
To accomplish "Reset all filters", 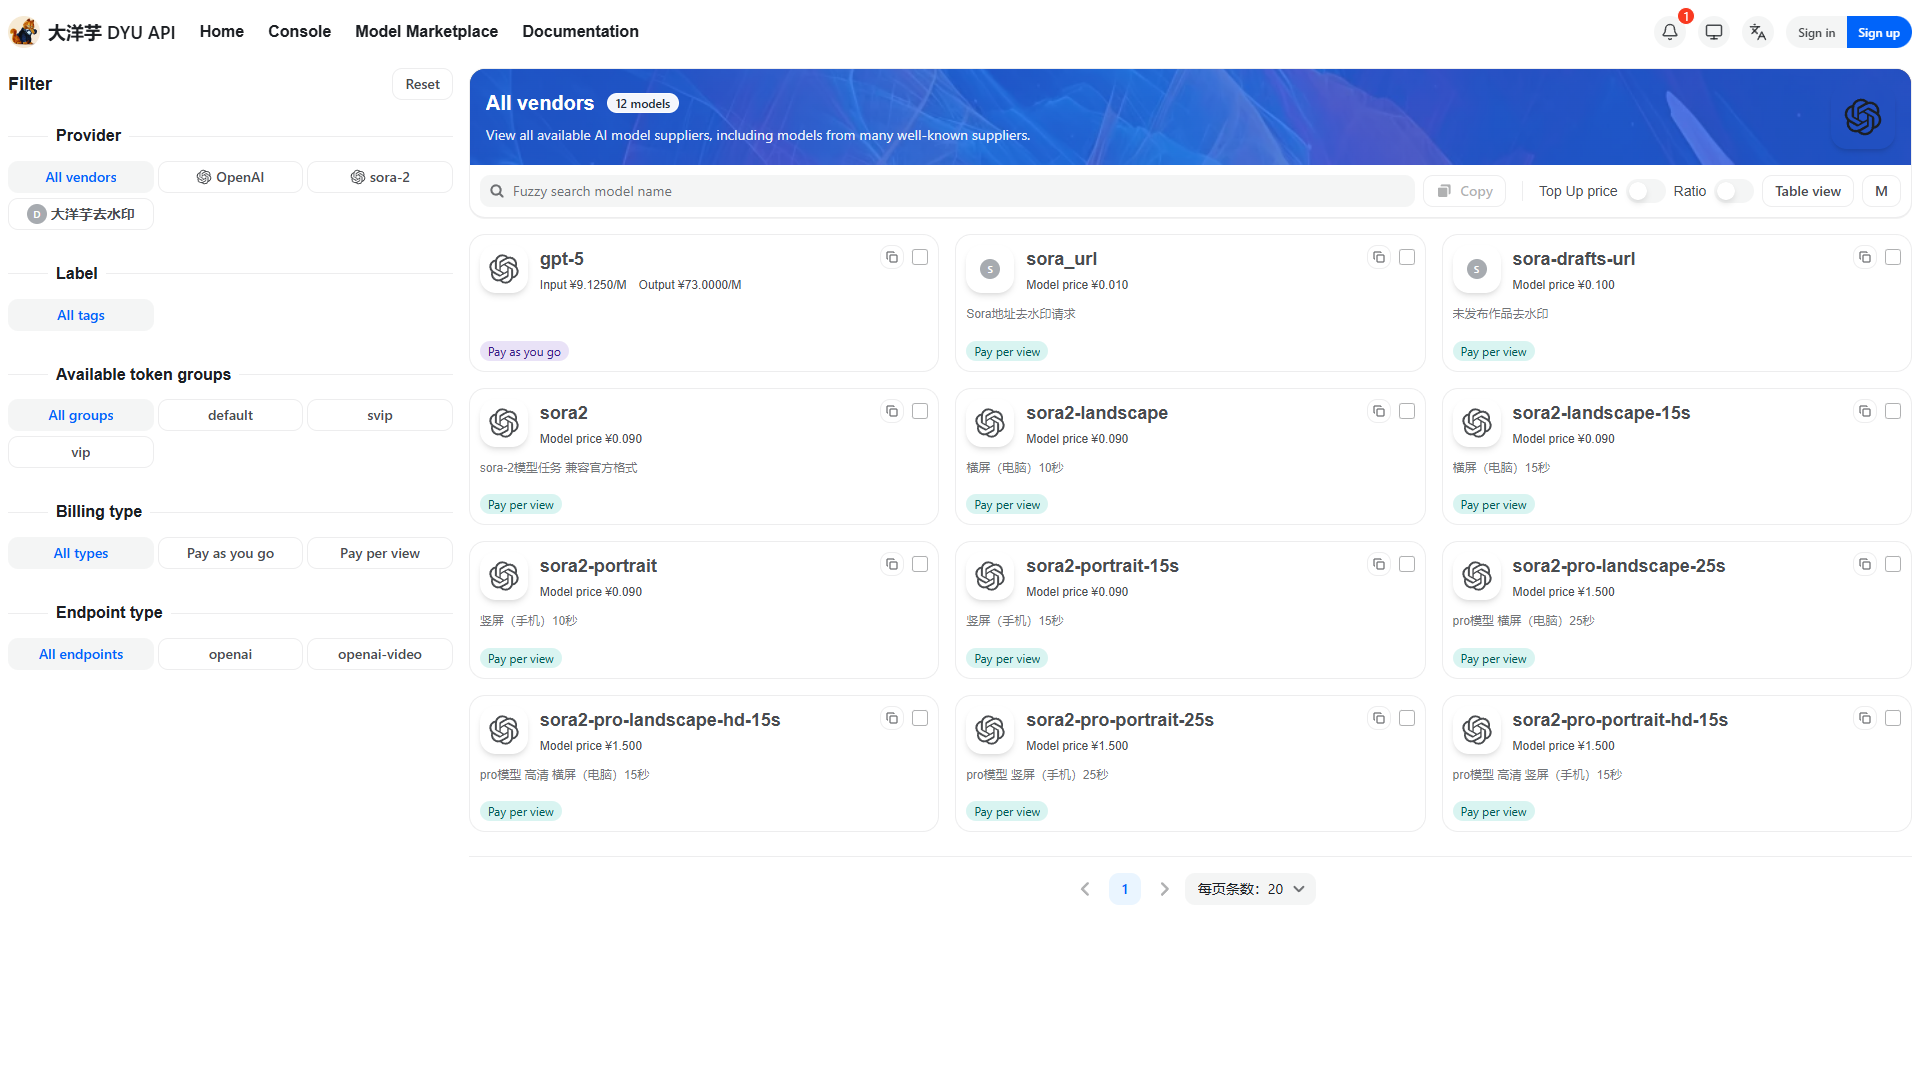I will [x=422, y=84].
